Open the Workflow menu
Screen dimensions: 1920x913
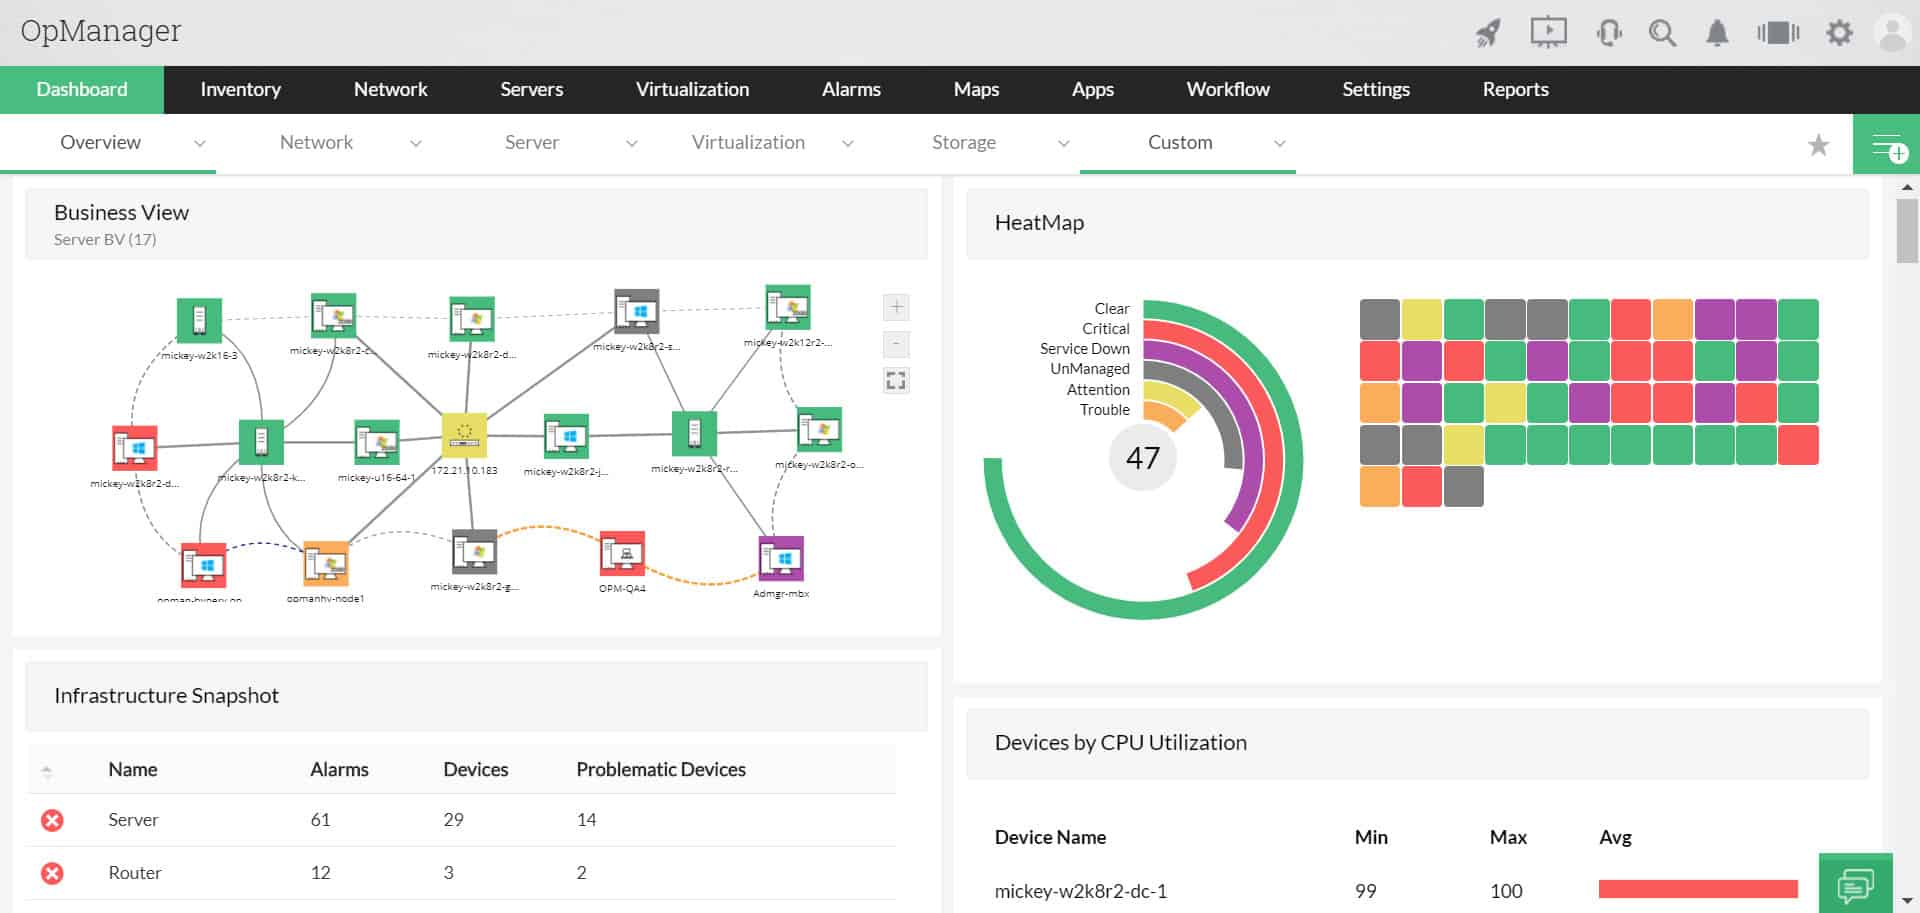[1228, 90]
